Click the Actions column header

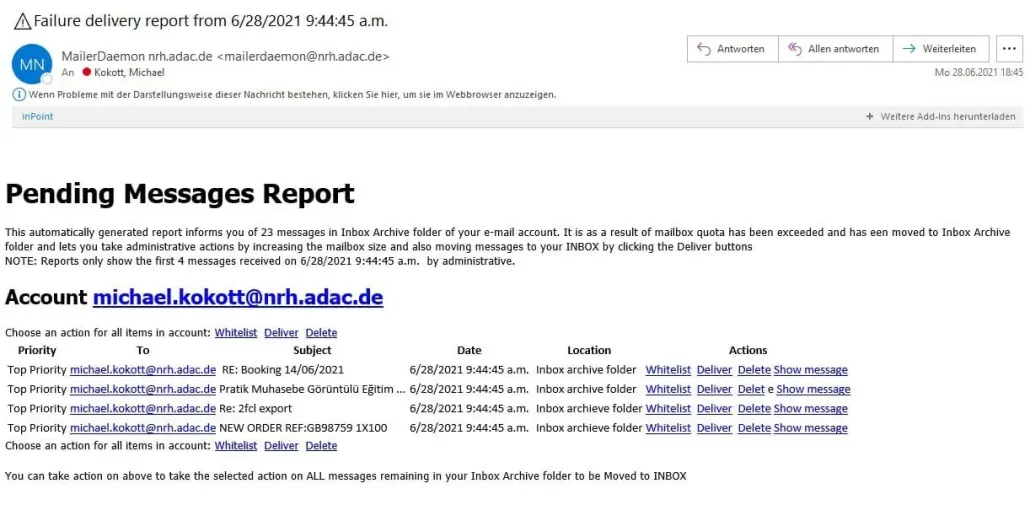[x=748, y=350]
